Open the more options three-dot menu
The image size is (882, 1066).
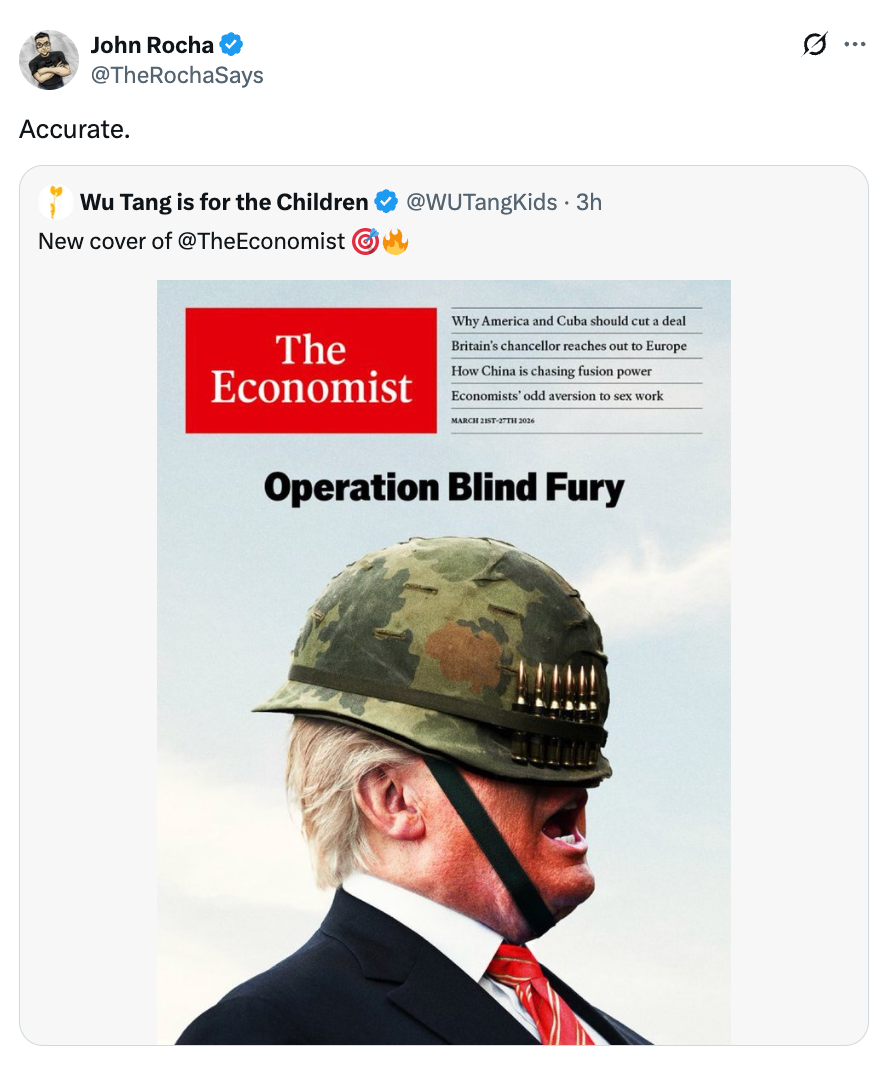click(x=854, y=44)
